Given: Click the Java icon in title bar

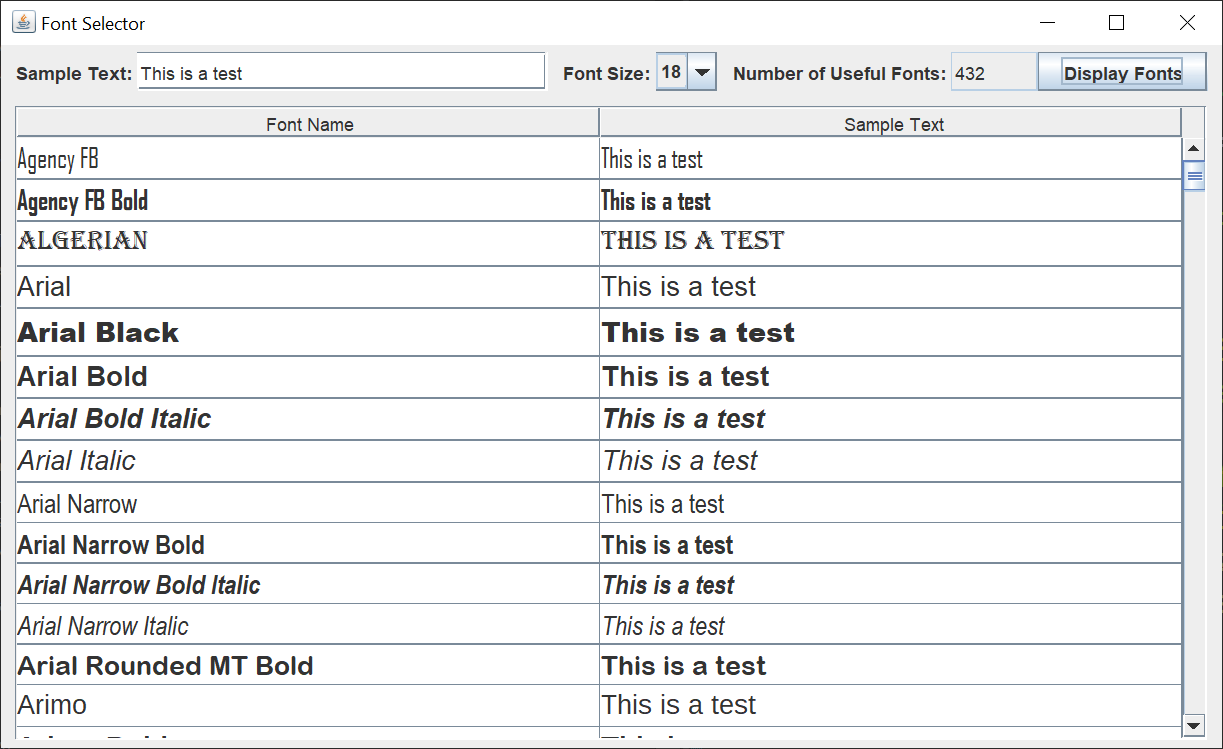Looking at the screenshot, I should point(24,22).
